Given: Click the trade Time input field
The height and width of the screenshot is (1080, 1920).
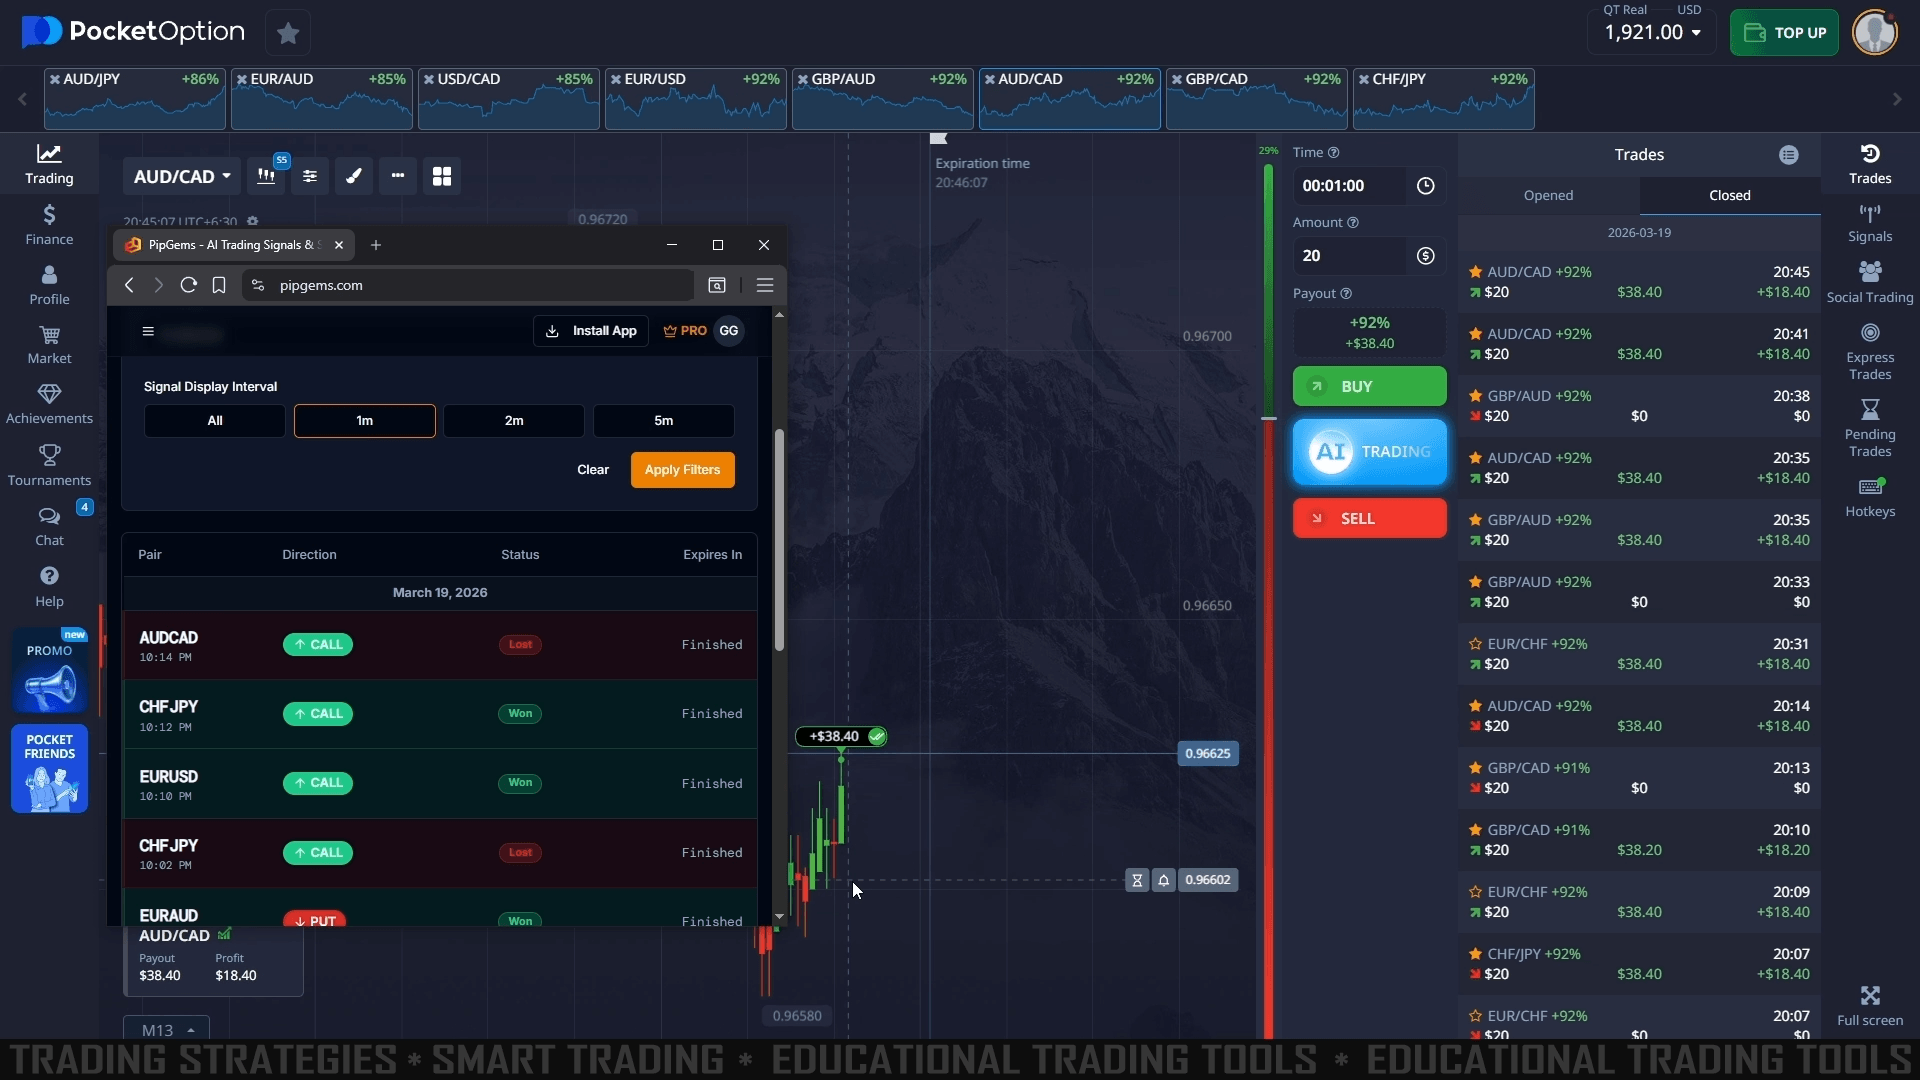Looking at the screenshot, I should (x=1350, y=186).
